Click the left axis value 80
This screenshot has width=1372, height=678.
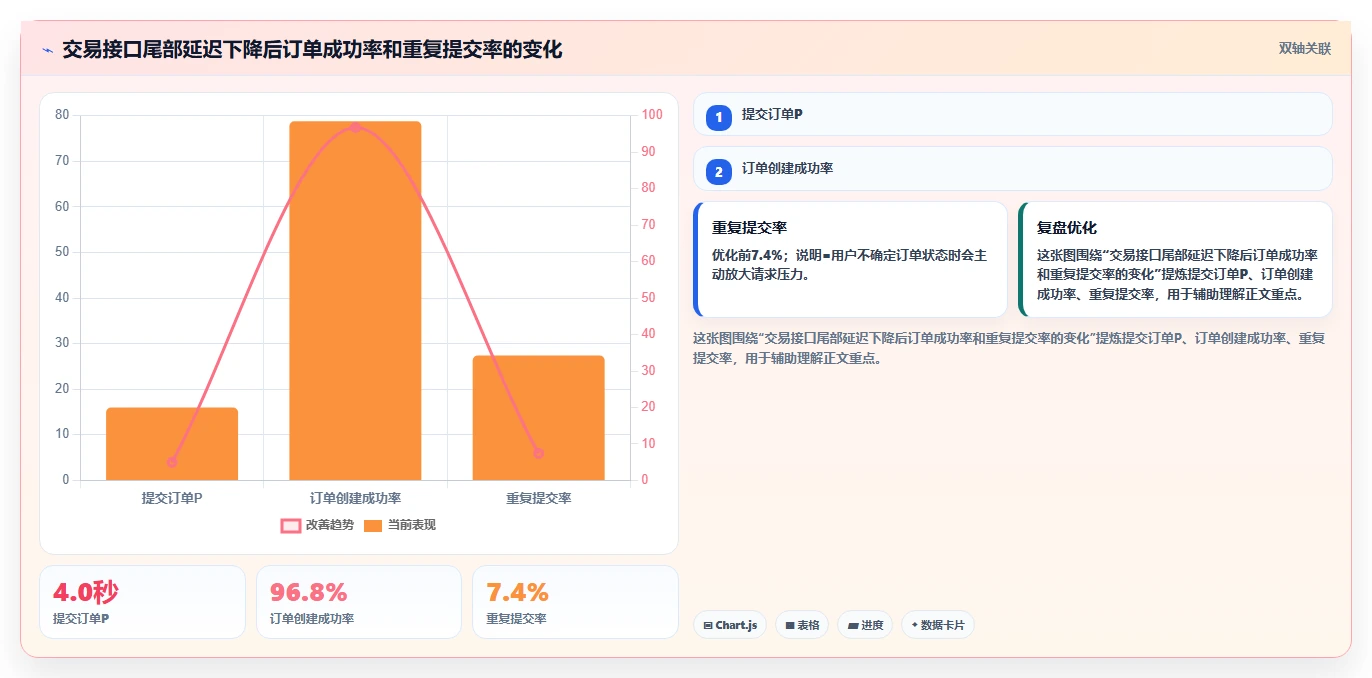62,115
